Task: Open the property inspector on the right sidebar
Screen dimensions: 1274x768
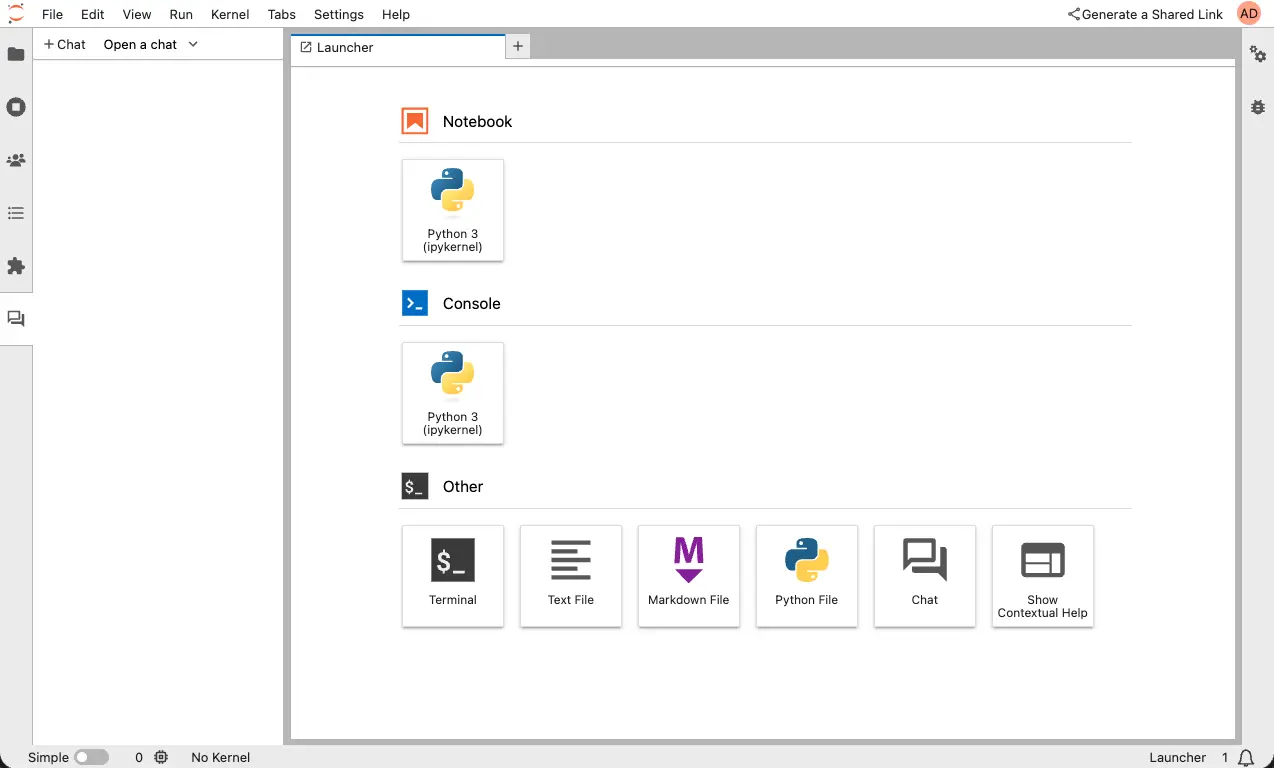Action: [1257, 55]
